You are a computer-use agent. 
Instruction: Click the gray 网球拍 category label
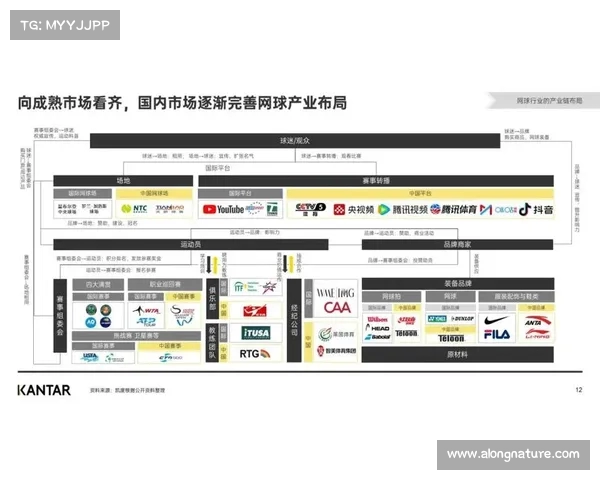[391, 296]
